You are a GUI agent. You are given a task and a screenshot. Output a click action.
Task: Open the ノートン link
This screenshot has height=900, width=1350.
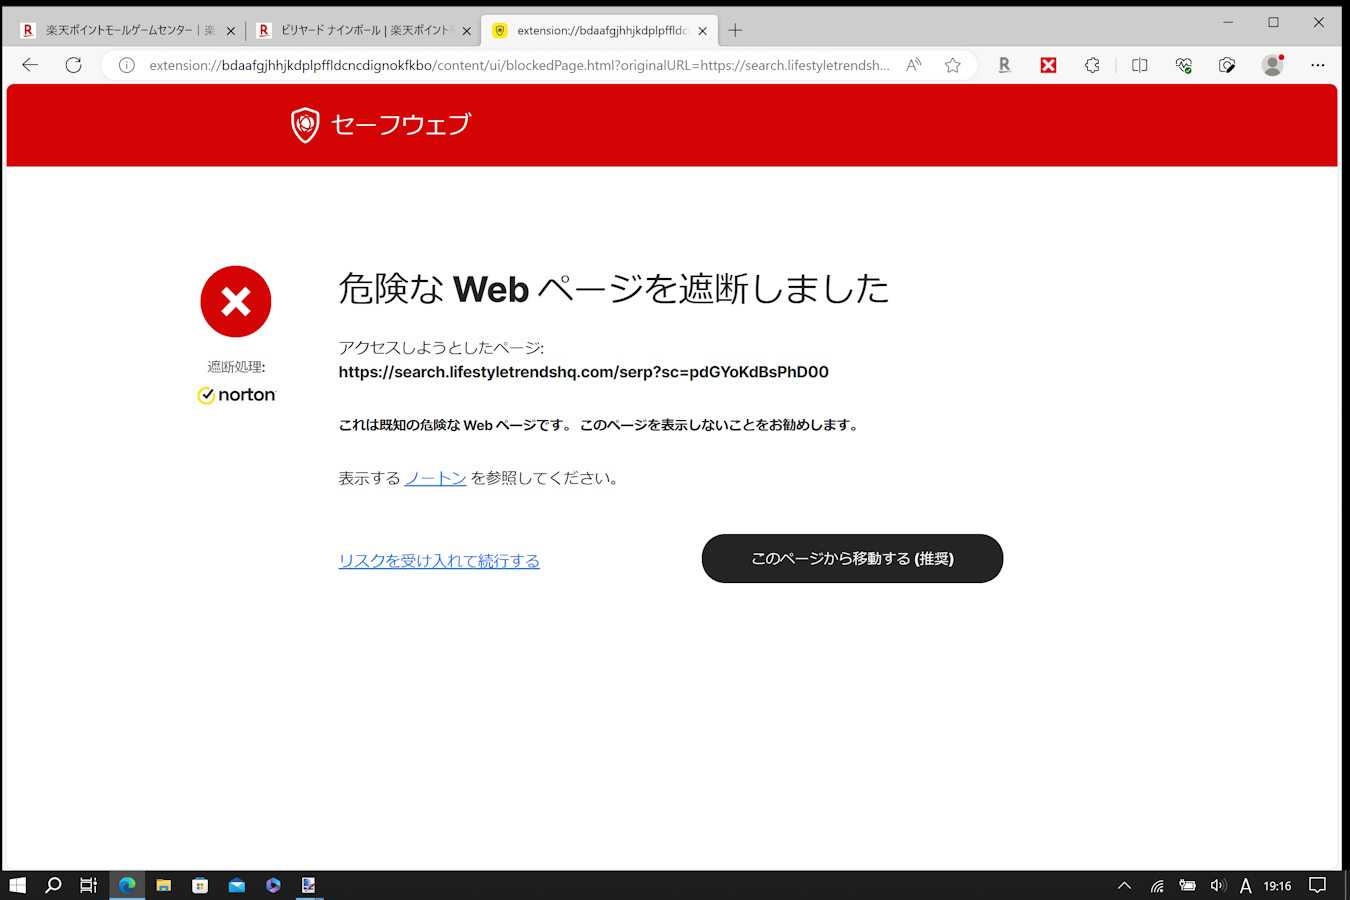click(435, 478)
